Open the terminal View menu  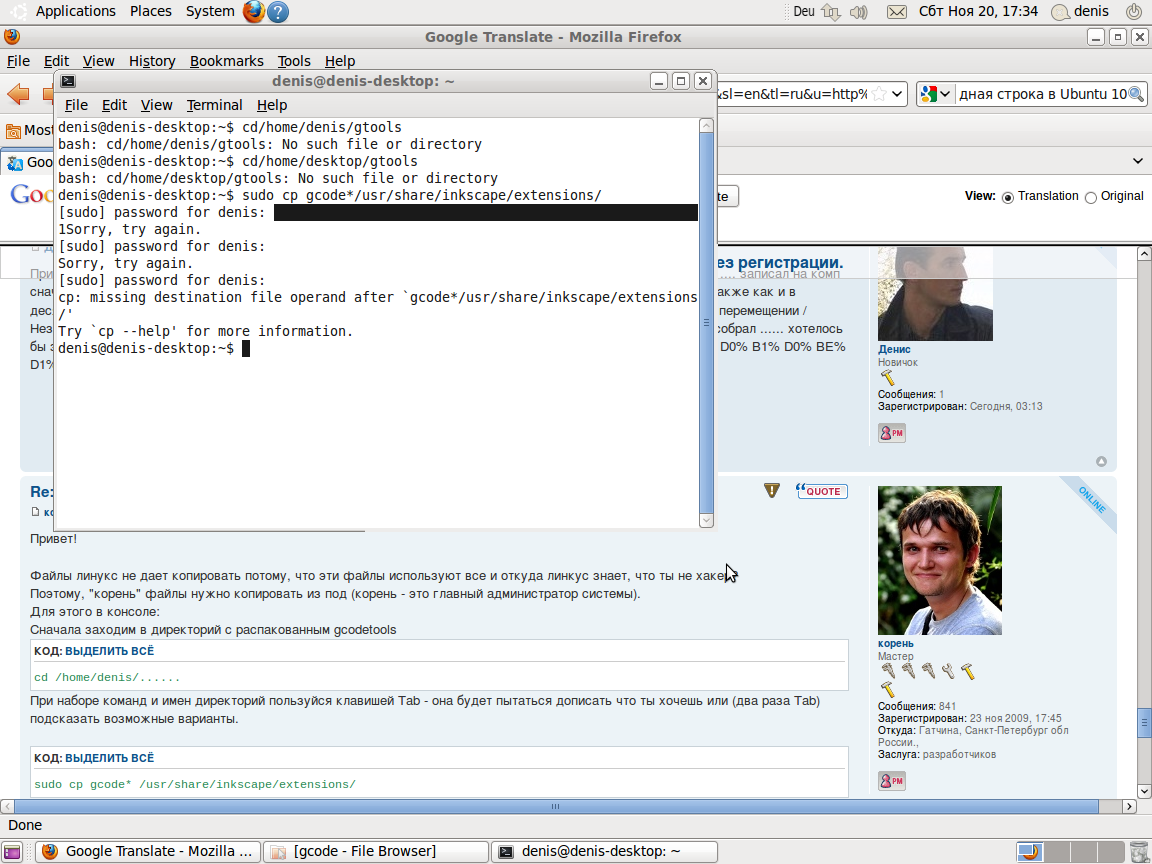point(156,105)
